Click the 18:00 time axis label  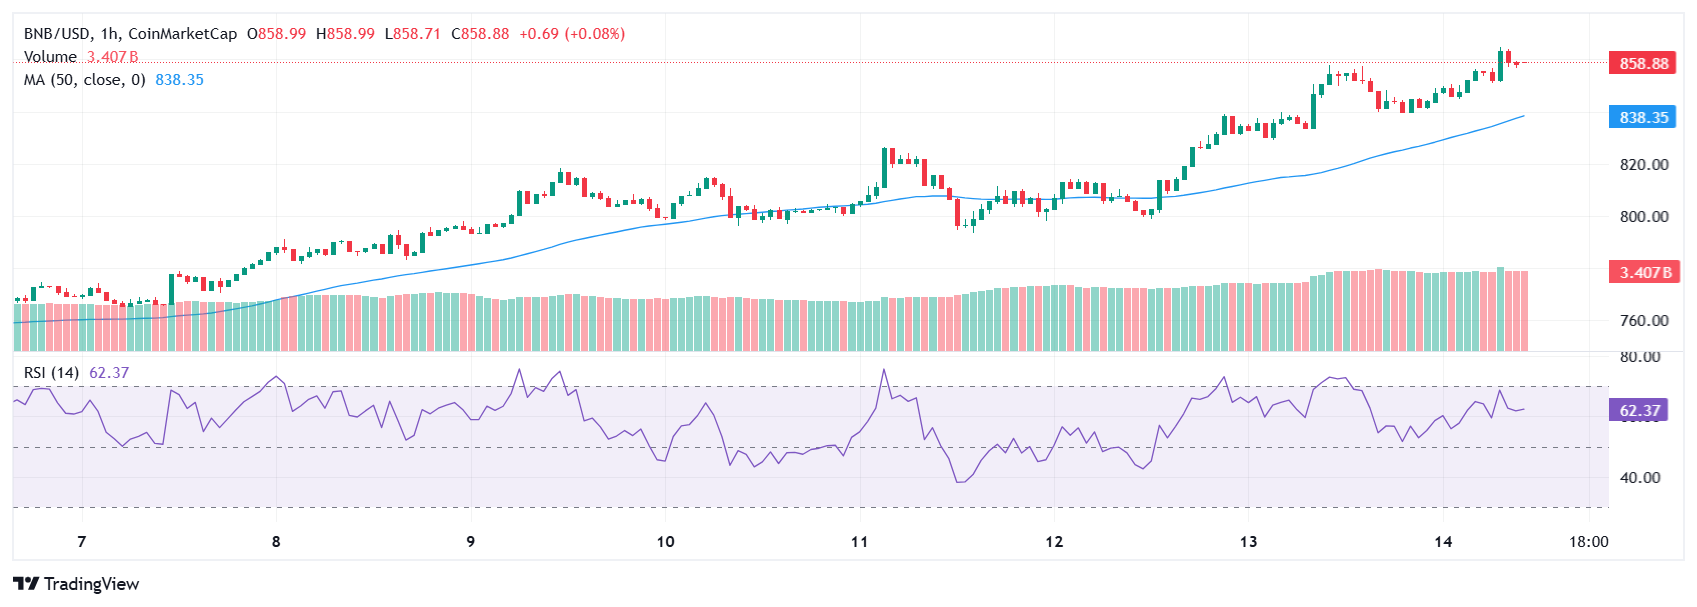(1589, 542)
